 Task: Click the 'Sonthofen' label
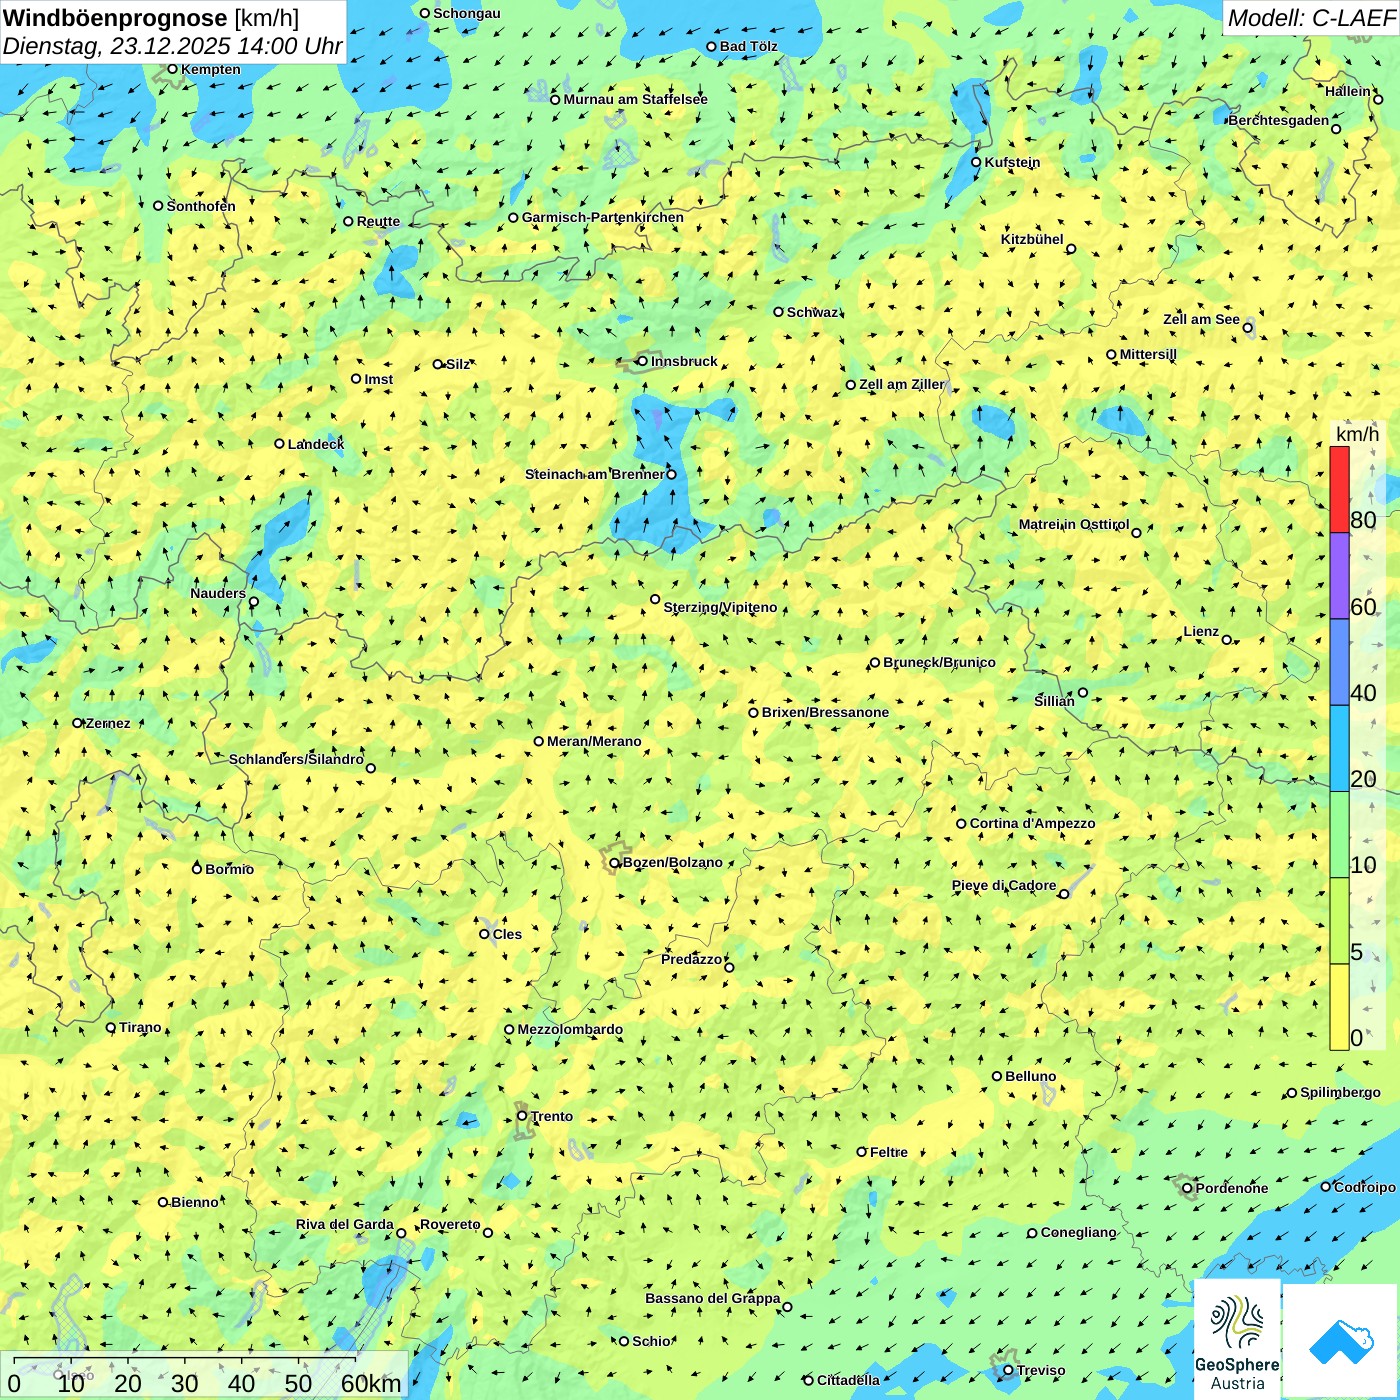pyautogui.click(x=201, y=206)
